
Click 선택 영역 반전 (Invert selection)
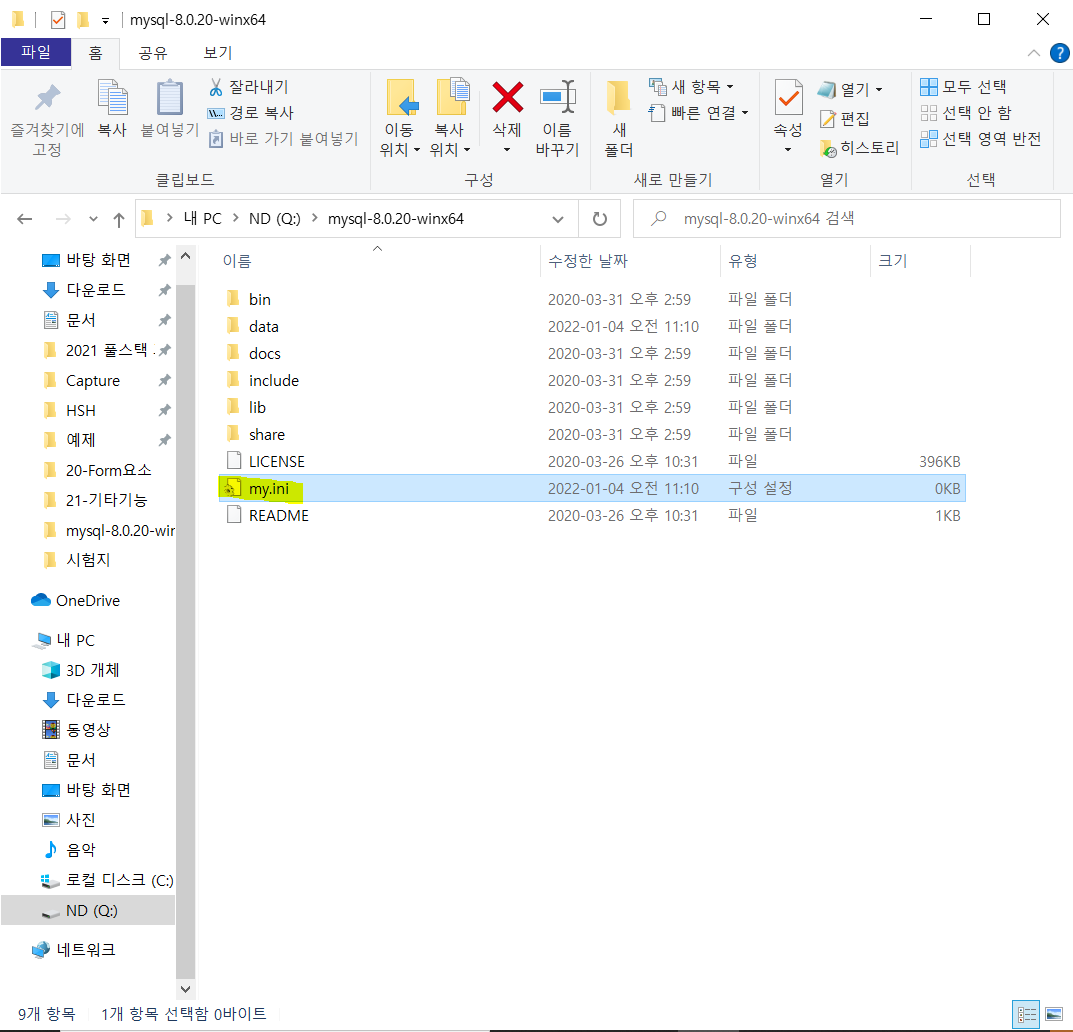click(981, 139)
